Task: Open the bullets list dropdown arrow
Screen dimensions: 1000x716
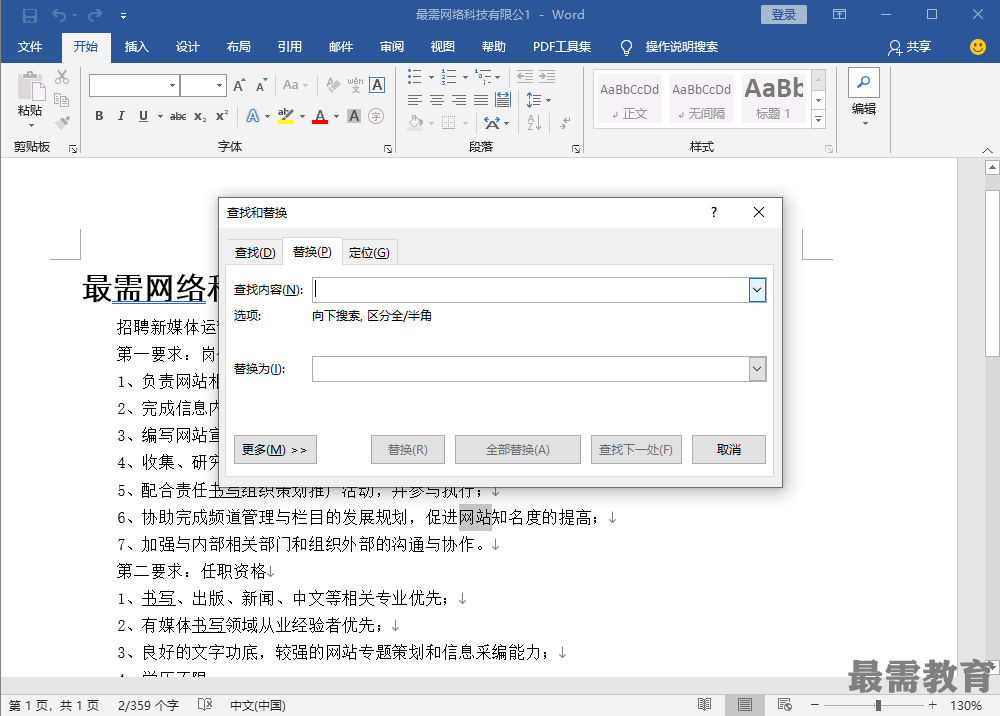Action: pyautogui.click(x=431, y=78)
